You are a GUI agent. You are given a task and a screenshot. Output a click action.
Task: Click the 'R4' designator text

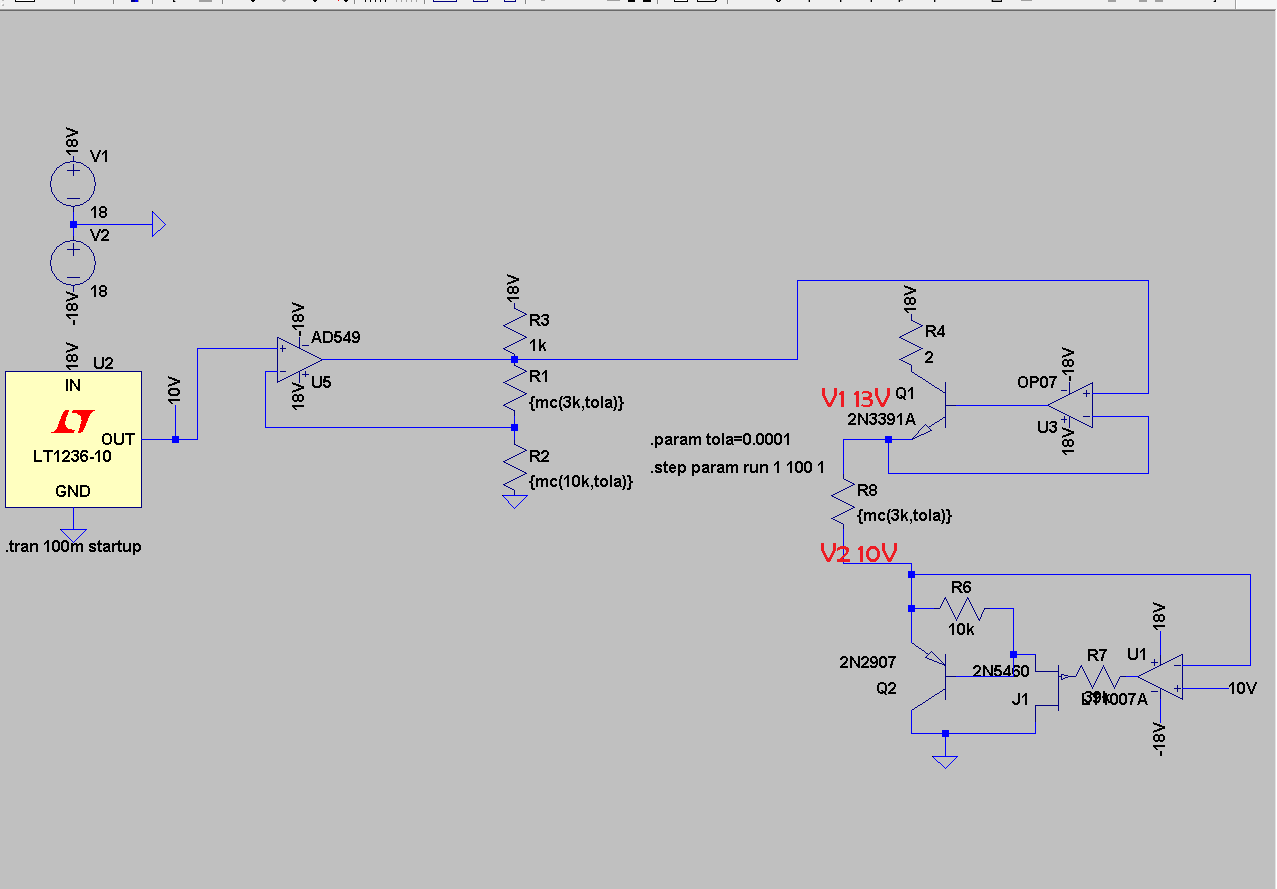(935, 331)
